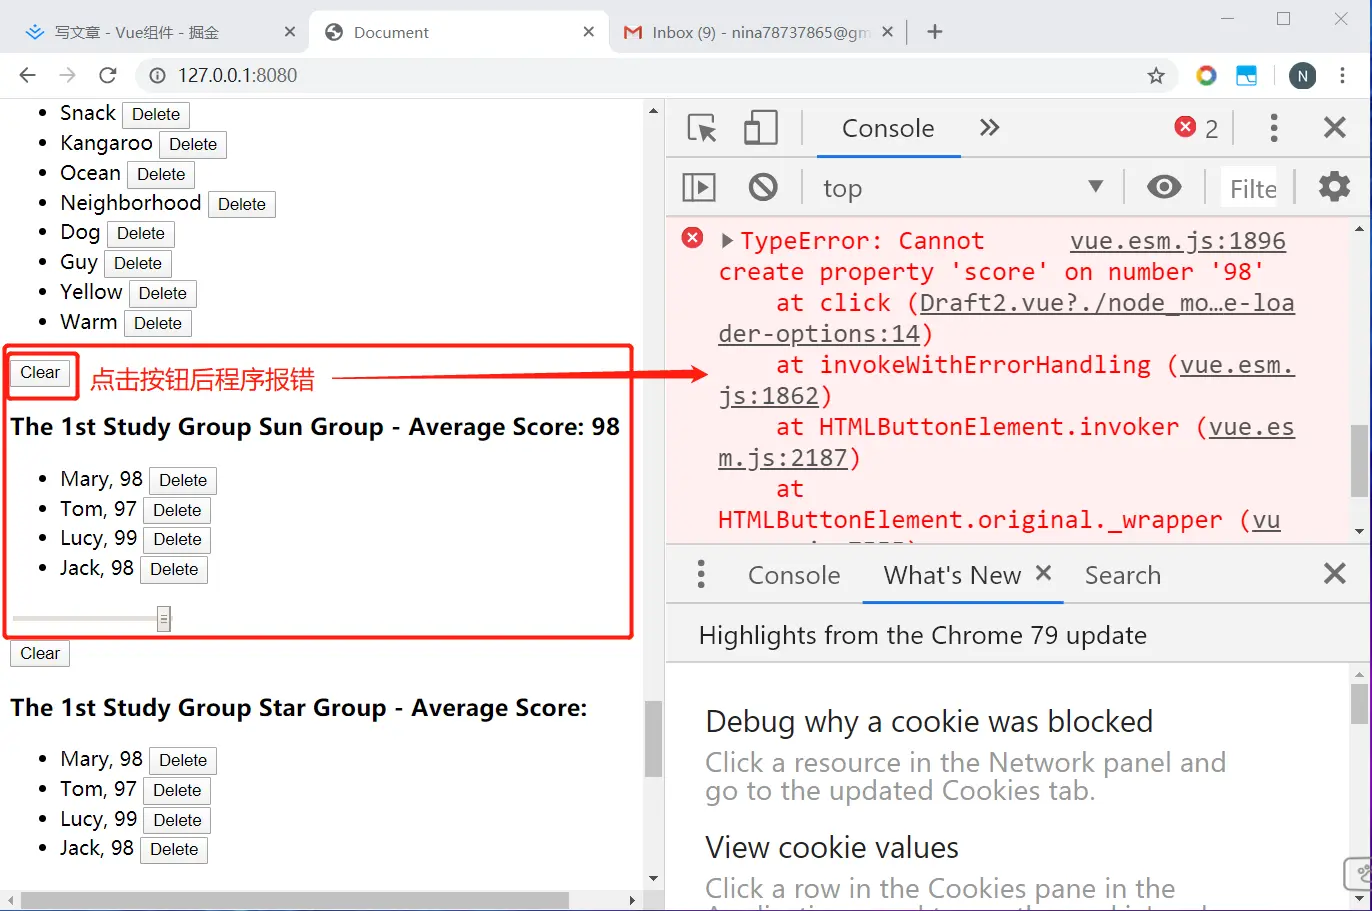Show the console sidebar
This screenshot has height=911, width=1372.
pos(699,187)
